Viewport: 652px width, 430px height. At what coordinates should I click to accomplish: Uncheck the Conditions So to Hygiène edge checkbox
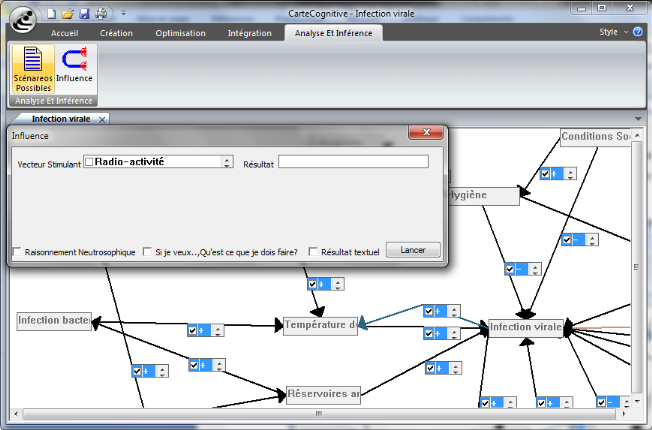pyautogui.click(x=545, y=174)
